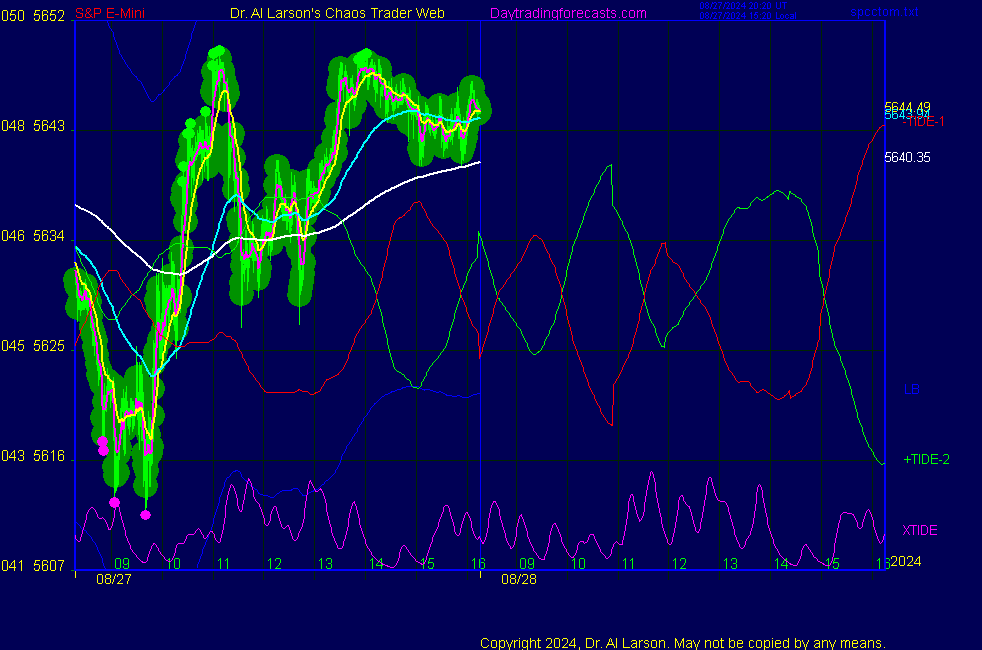The height and width of the screenshot is (650, 982).
Task: Click the '050 5652' price axis label
Action: click(x=33, y=16)
